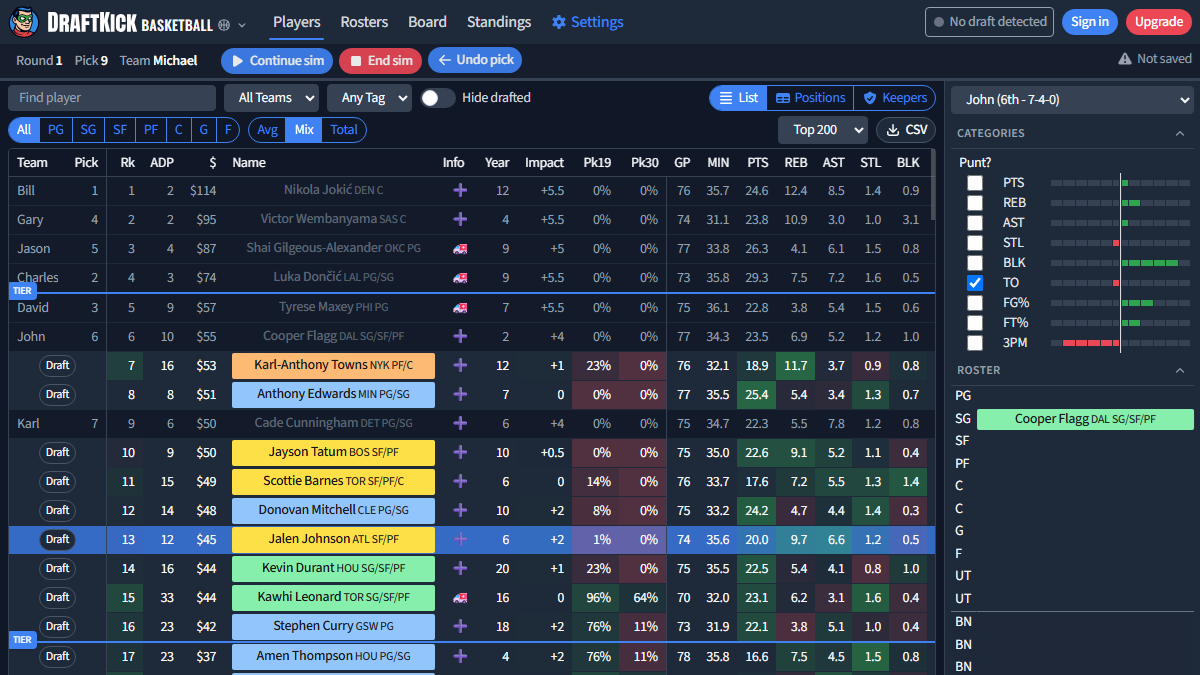Open the All Teams dropdown
1200x675 pixels.
point(271,98)
